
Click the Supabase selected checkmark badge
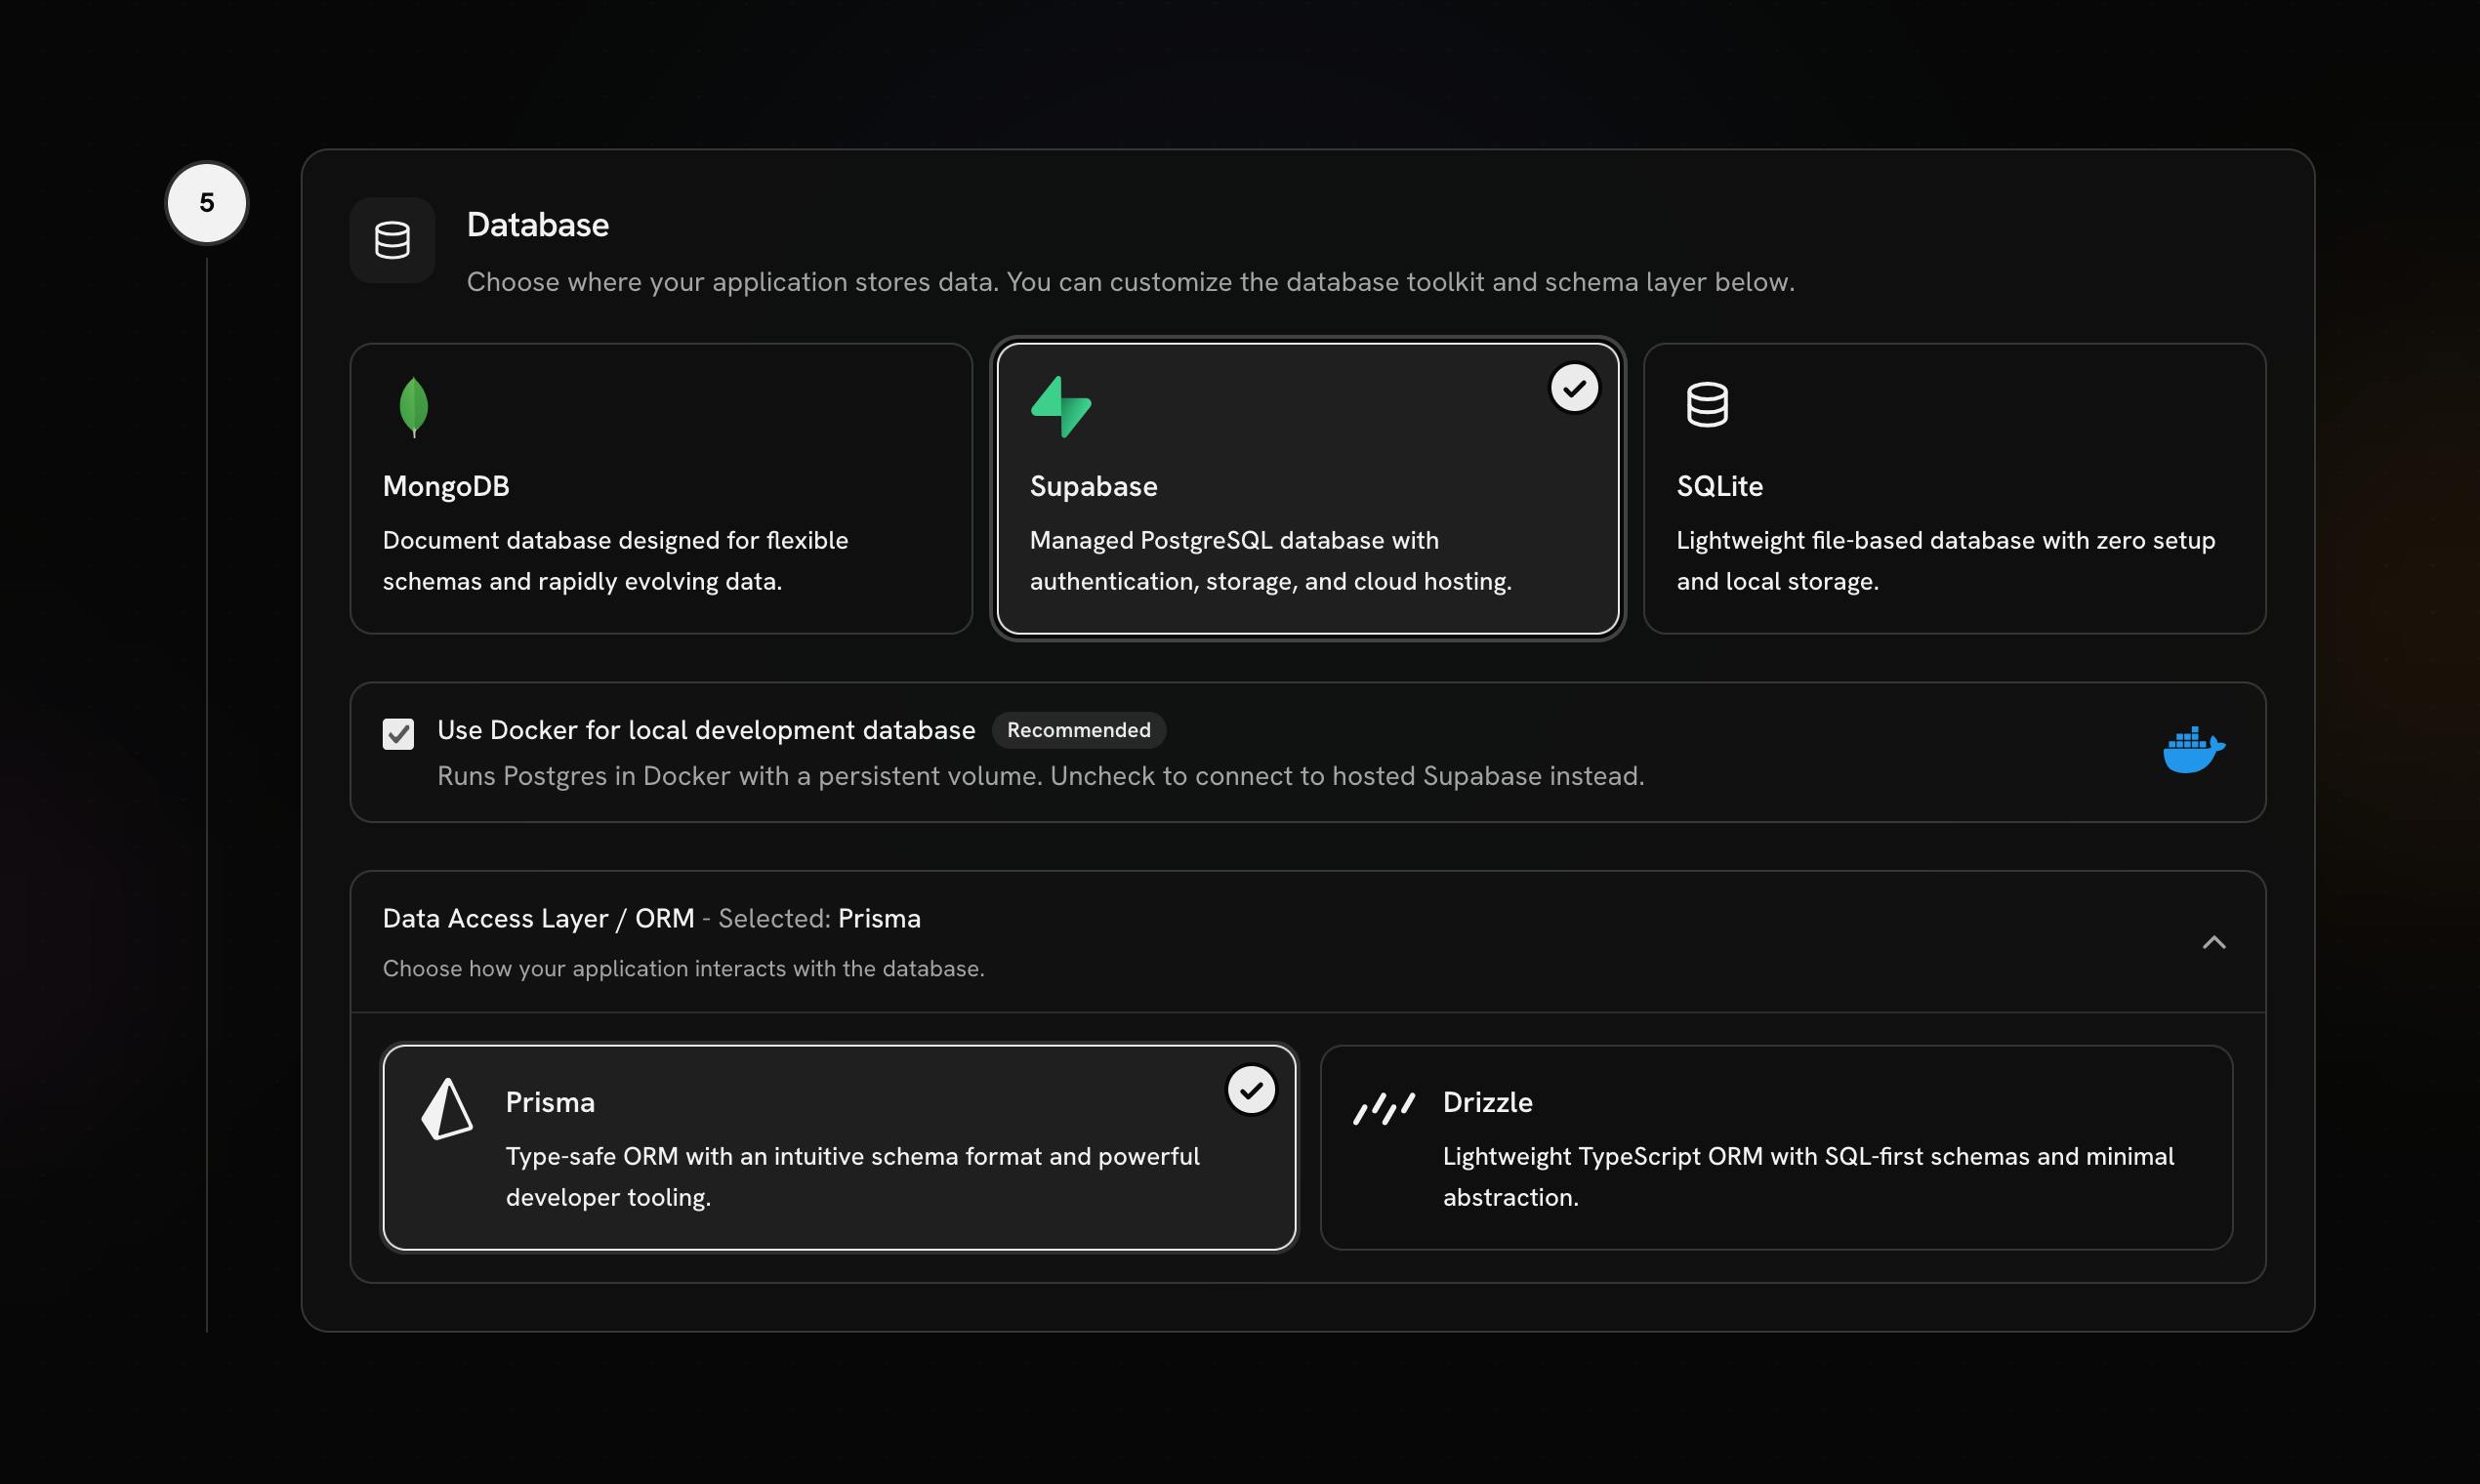(x=1574, y=388)
